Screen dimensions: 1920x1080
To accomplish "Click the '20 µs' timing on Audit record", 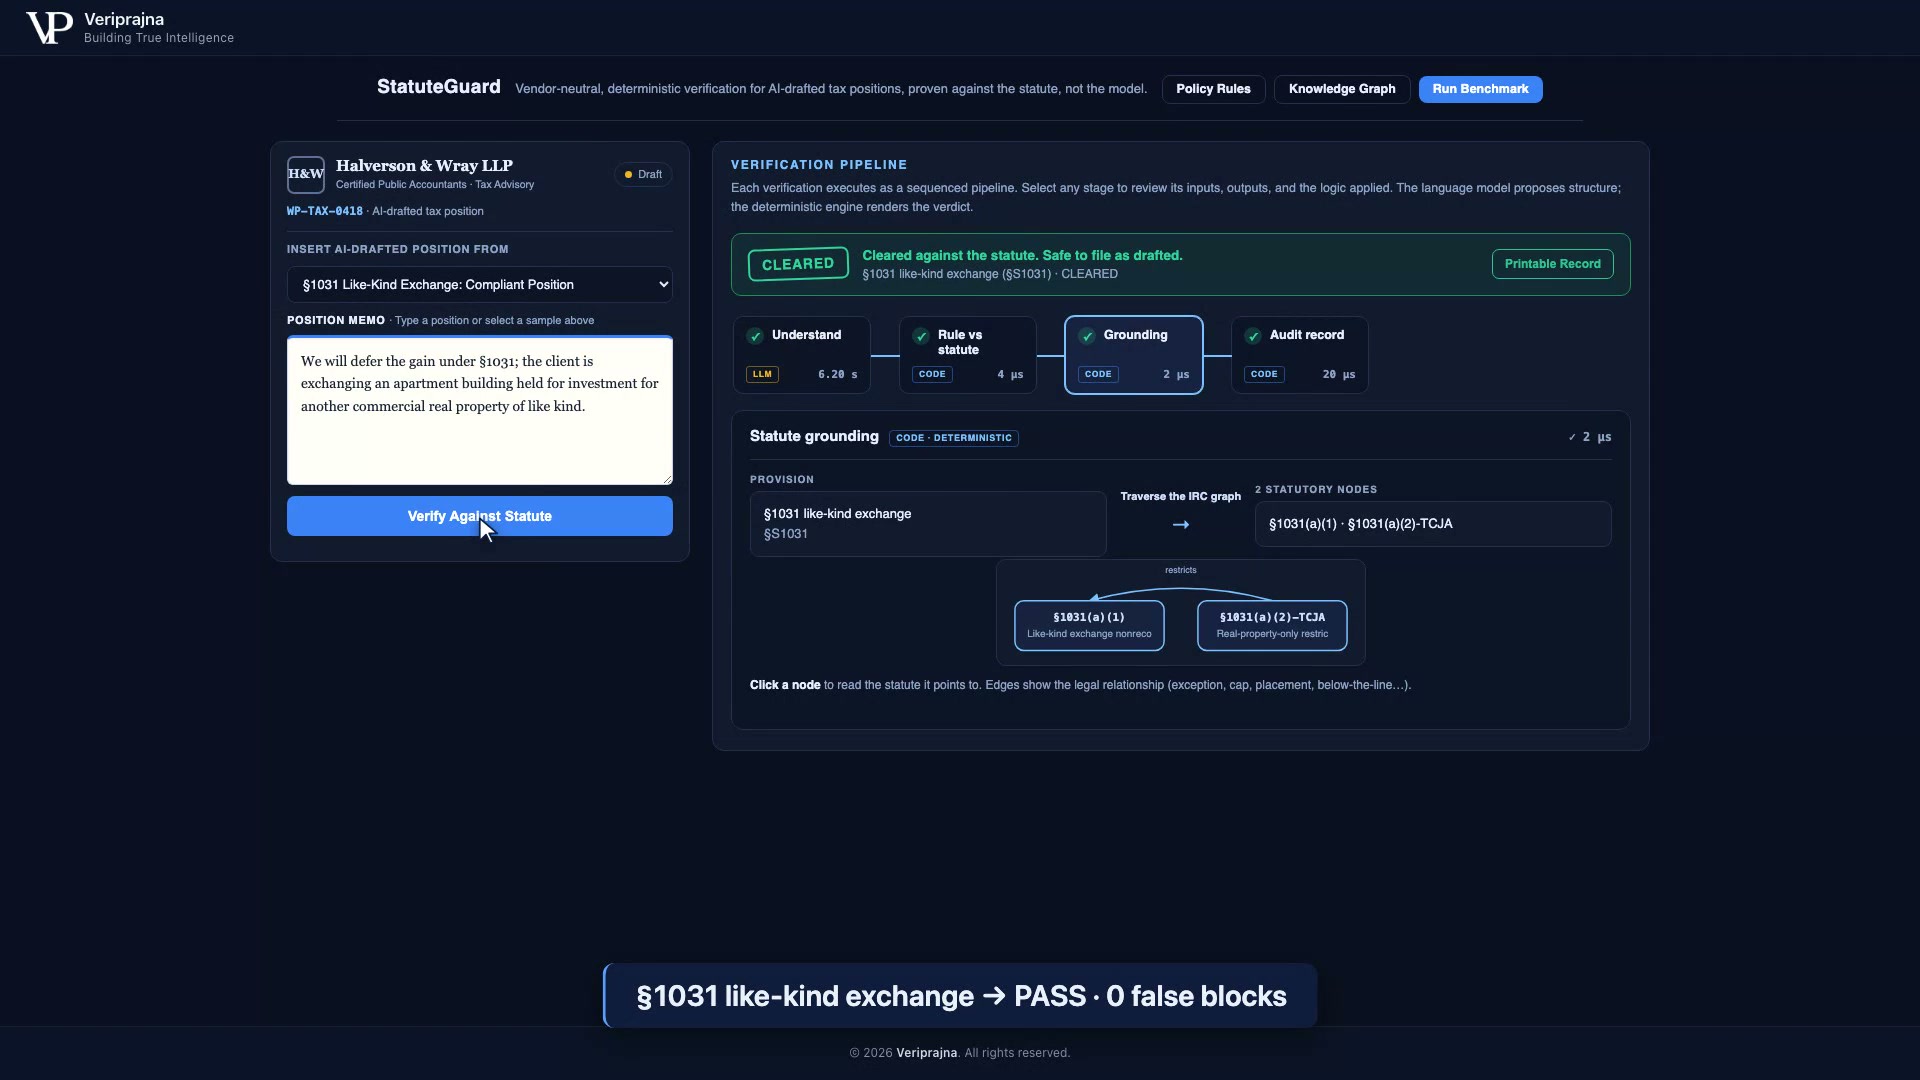I will pos(1339,374).
